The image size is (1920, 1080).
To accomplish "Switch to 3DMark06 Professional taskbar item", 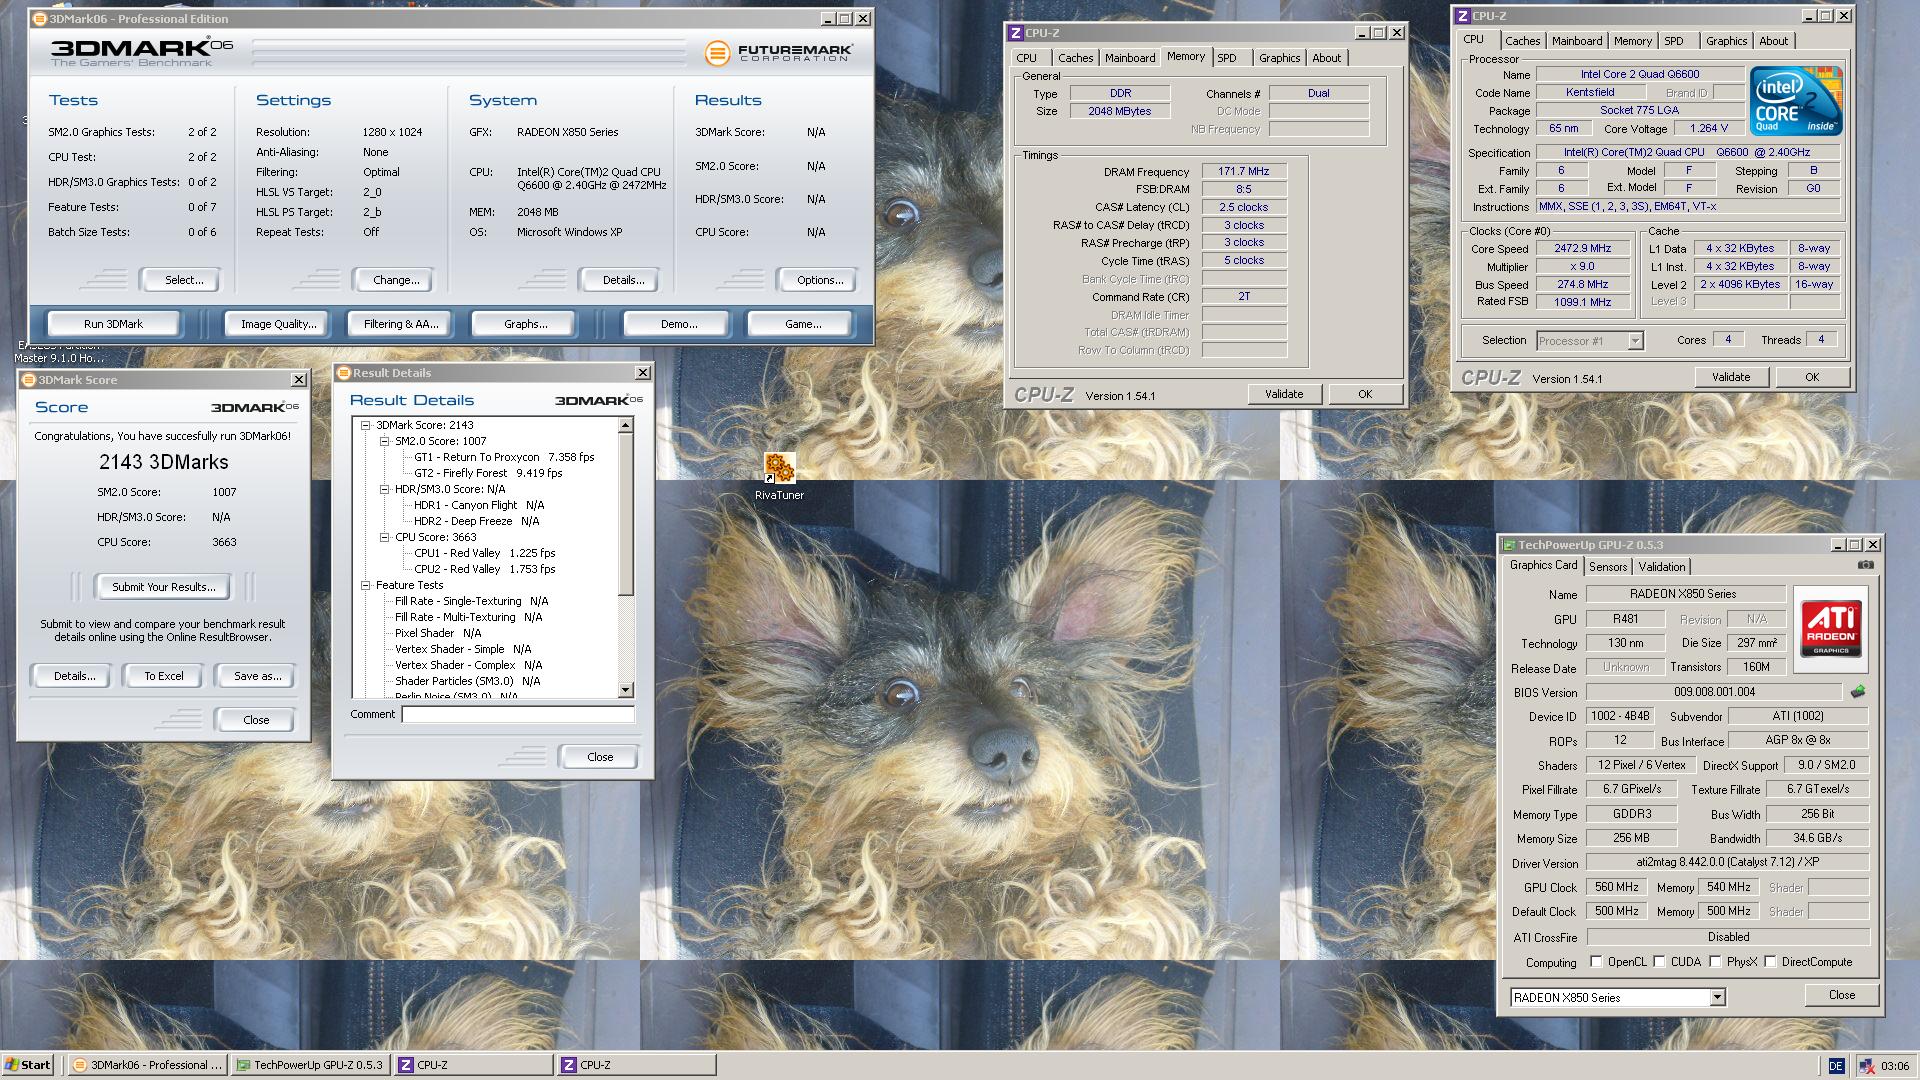I will tap(148, 1065).
